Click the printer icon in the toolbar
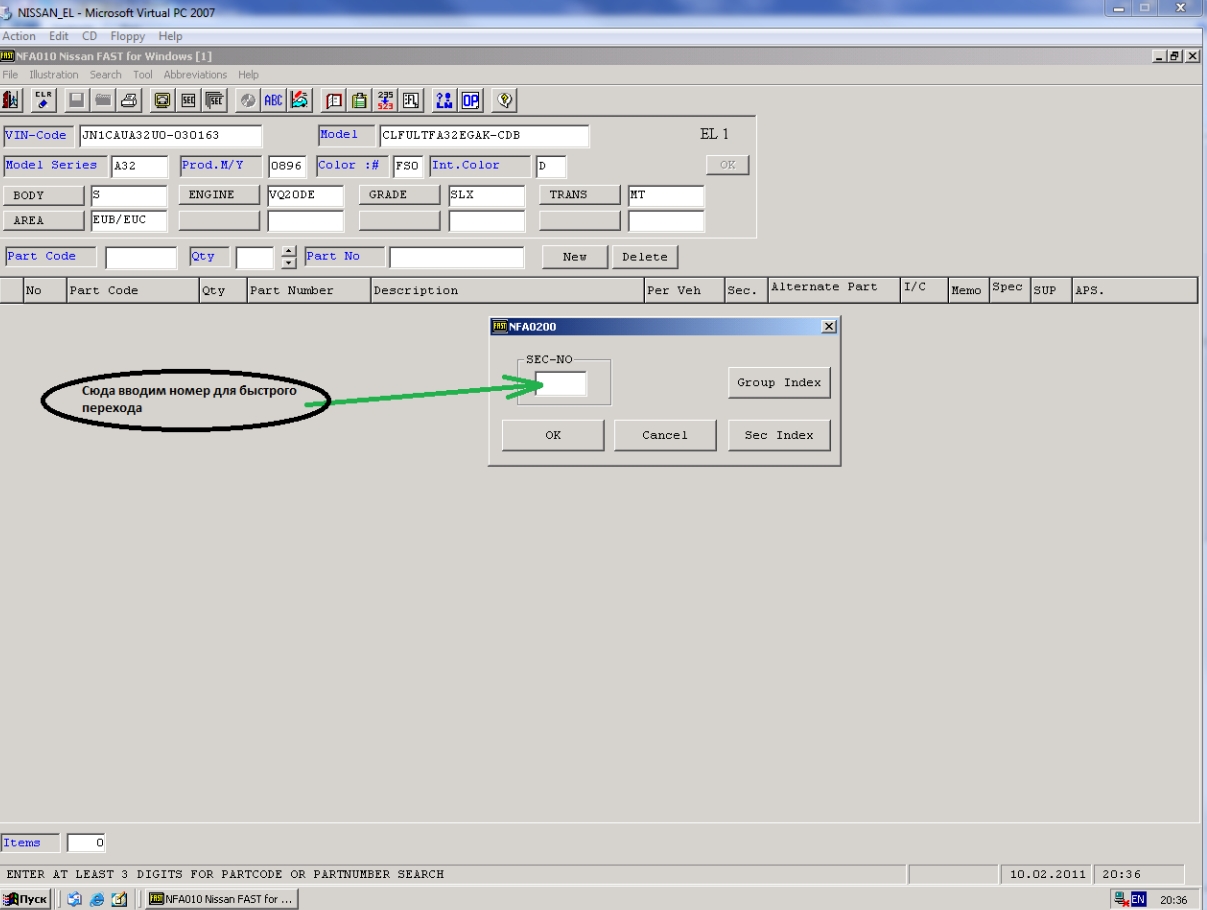The image size is (1207, 910). [x=130, y=100]
